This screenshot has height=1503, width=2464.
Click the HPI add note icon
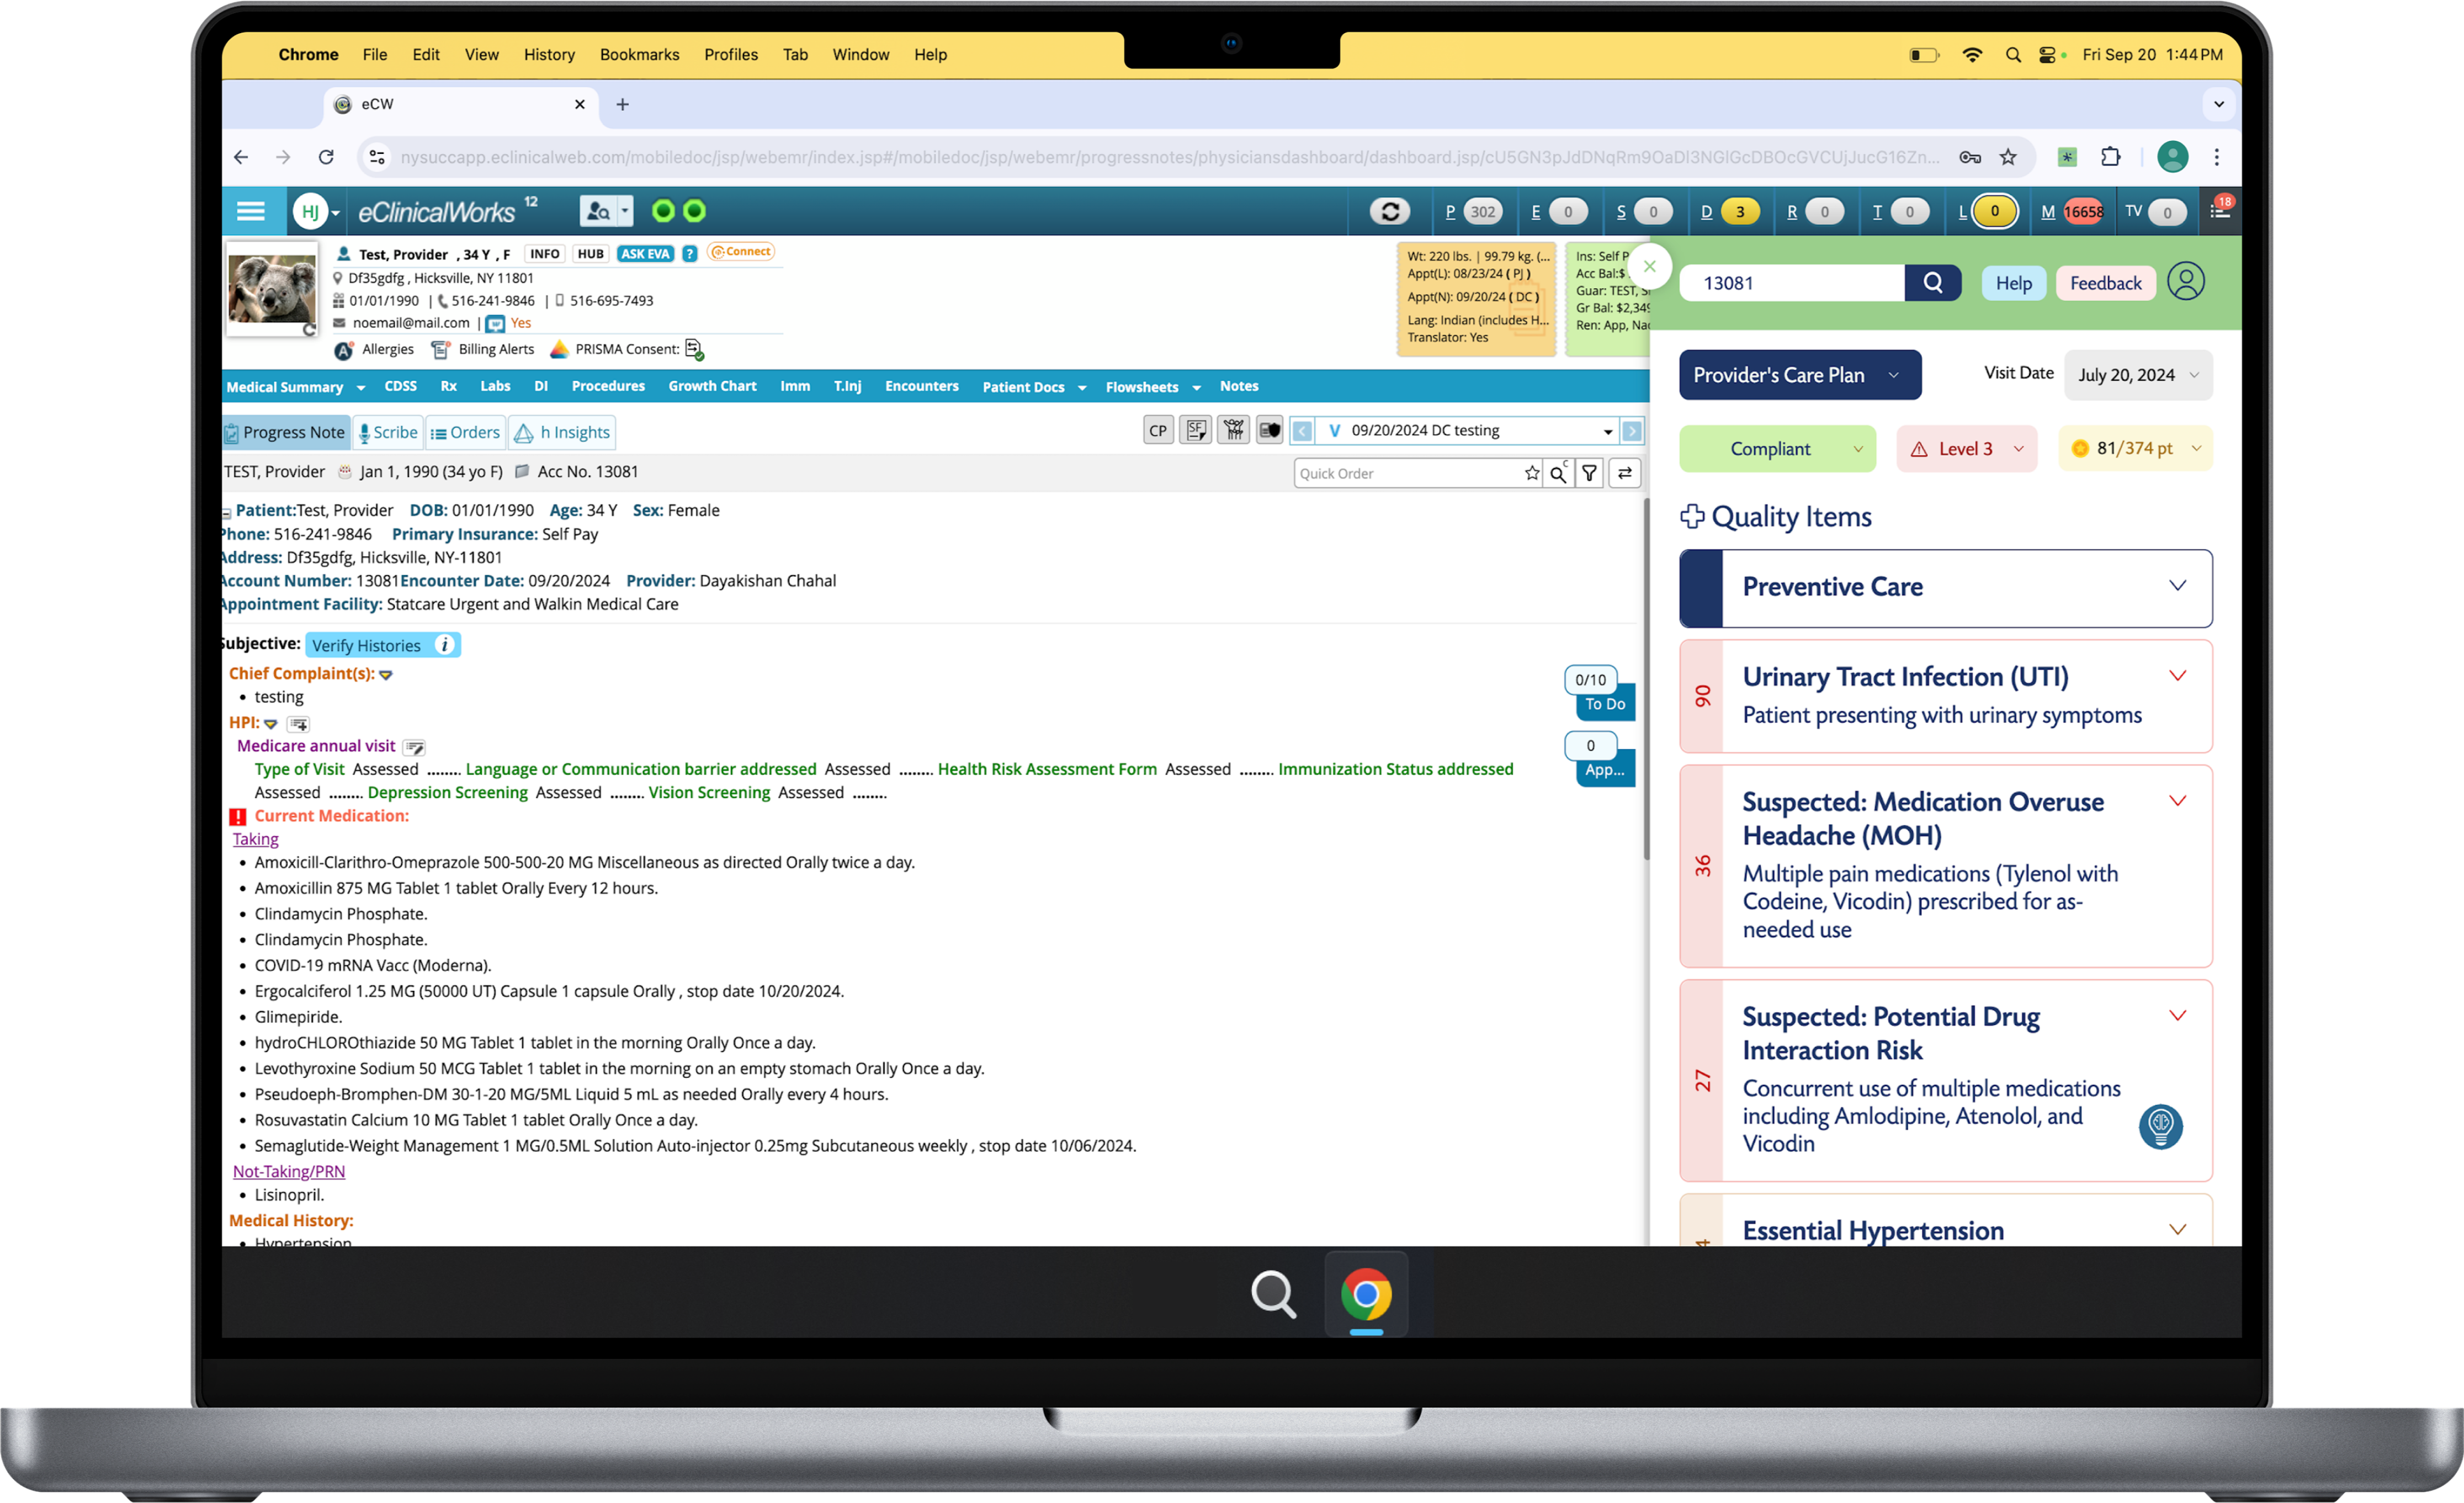tap(299, 723)
